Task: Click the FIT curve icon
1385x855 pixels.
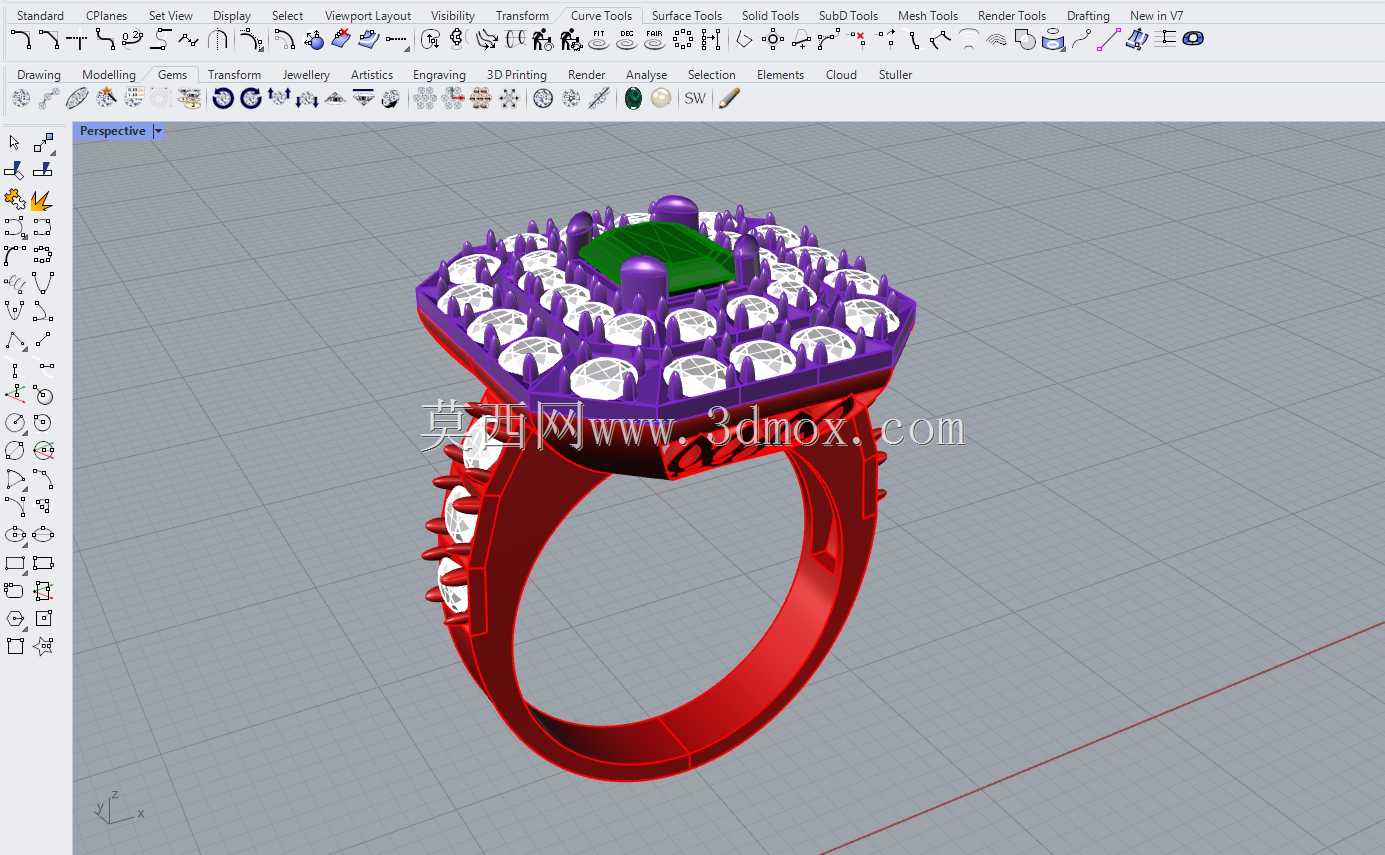Action: [x=599, y=40]
